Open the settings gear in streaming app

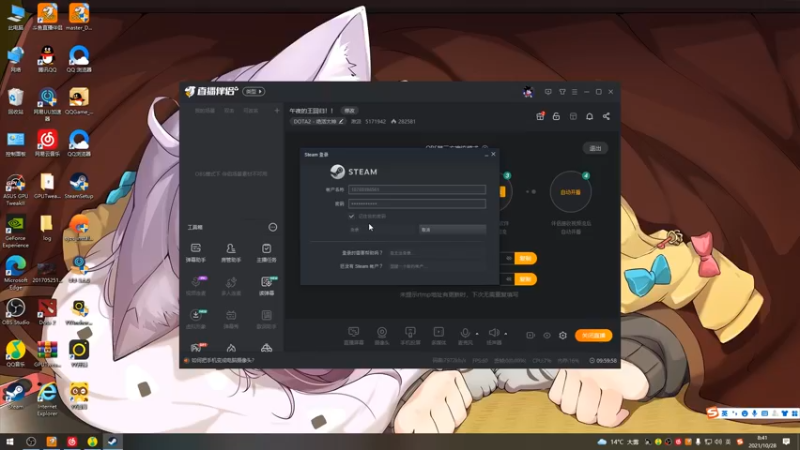563,335
